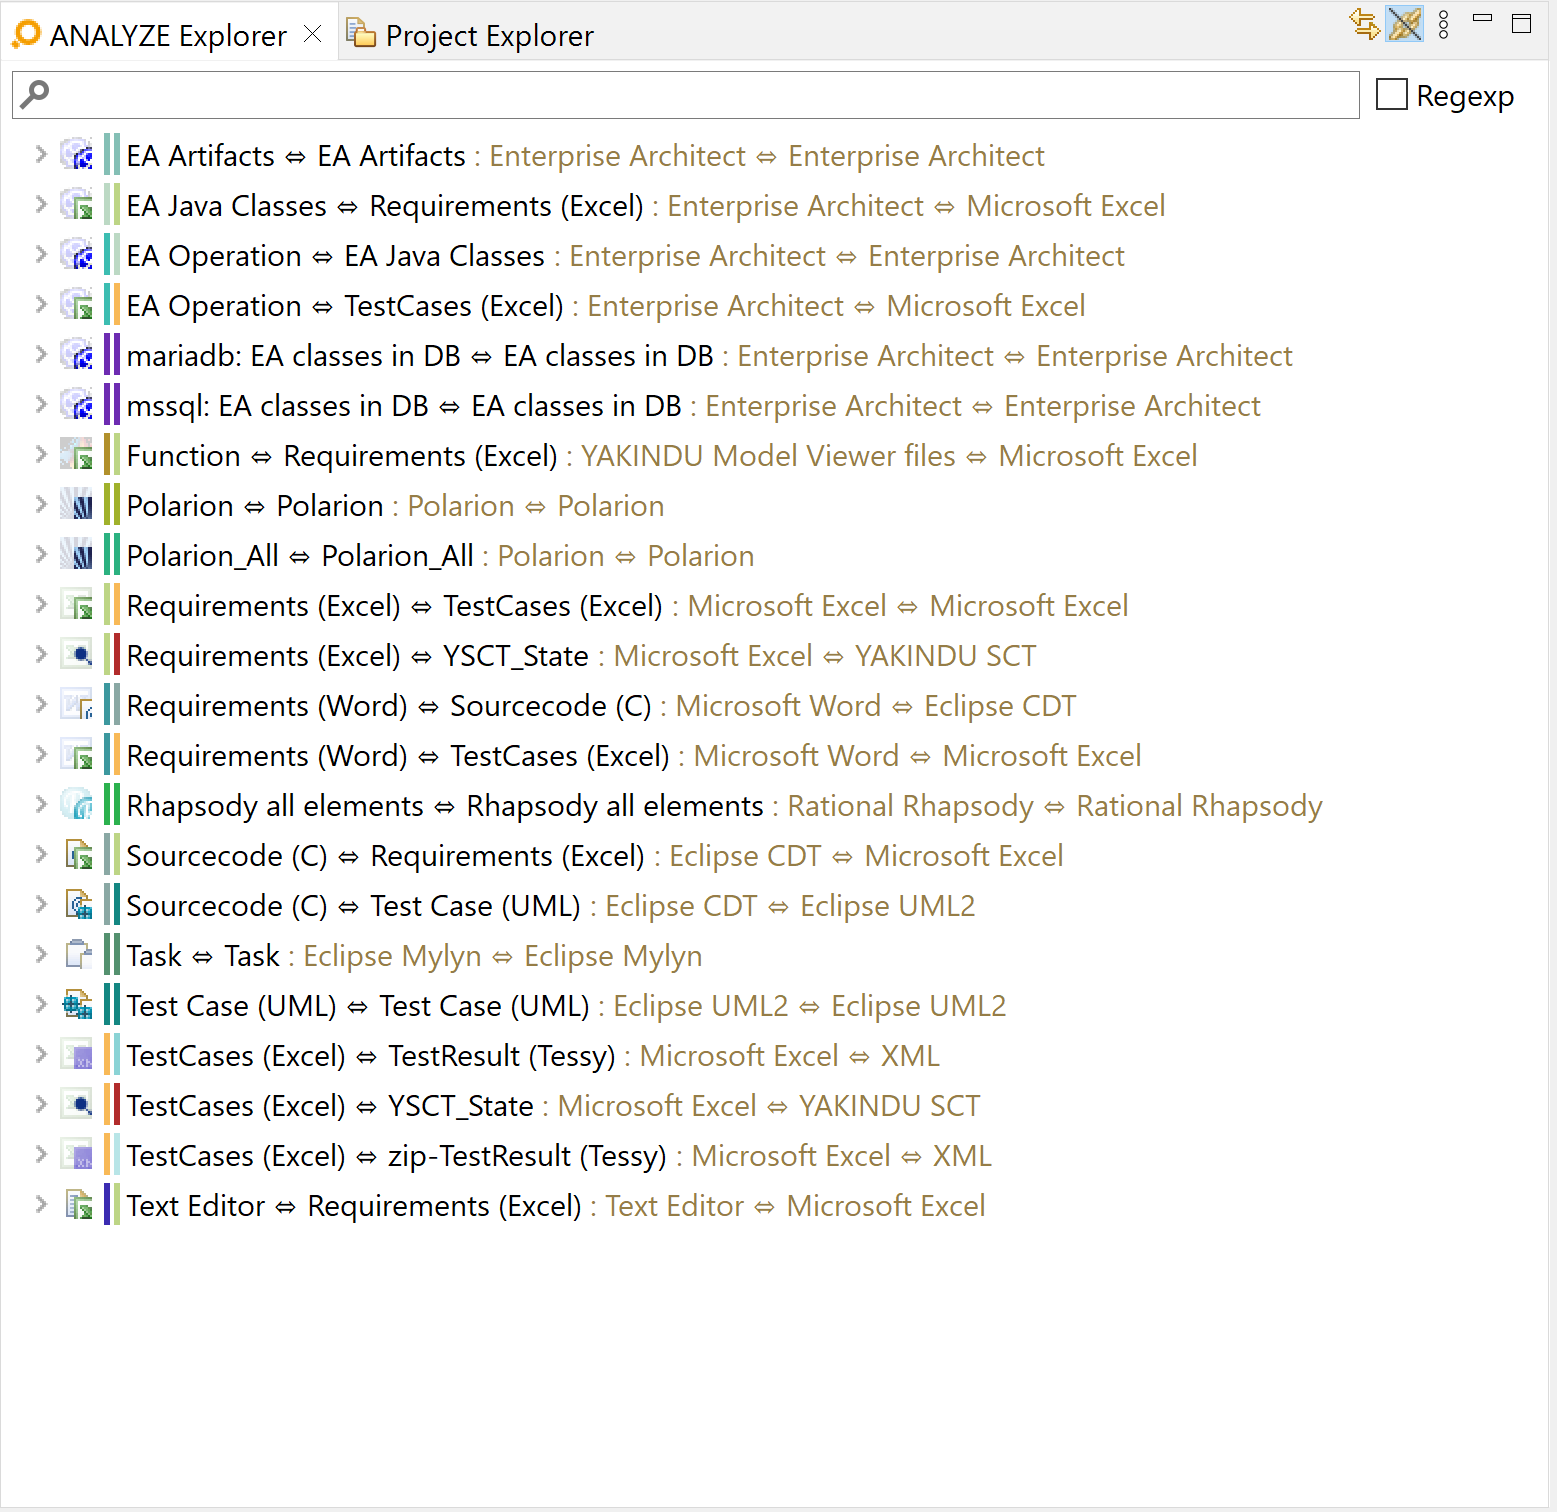
Task: Select 'TestCases (Excel) ⇔ YSCT_State' row text
Action: click(x=330, y=1106)
